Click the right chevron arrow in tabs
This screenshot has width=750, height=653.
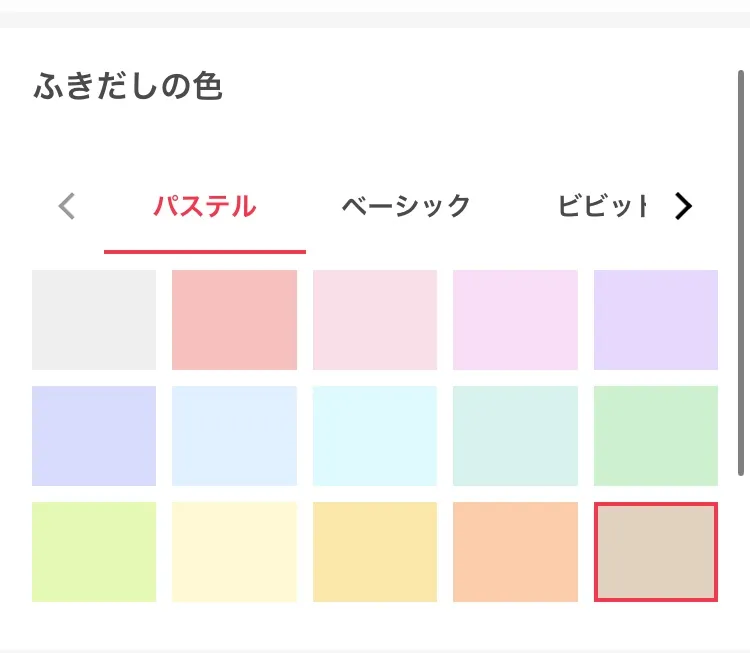pos(683,207)
